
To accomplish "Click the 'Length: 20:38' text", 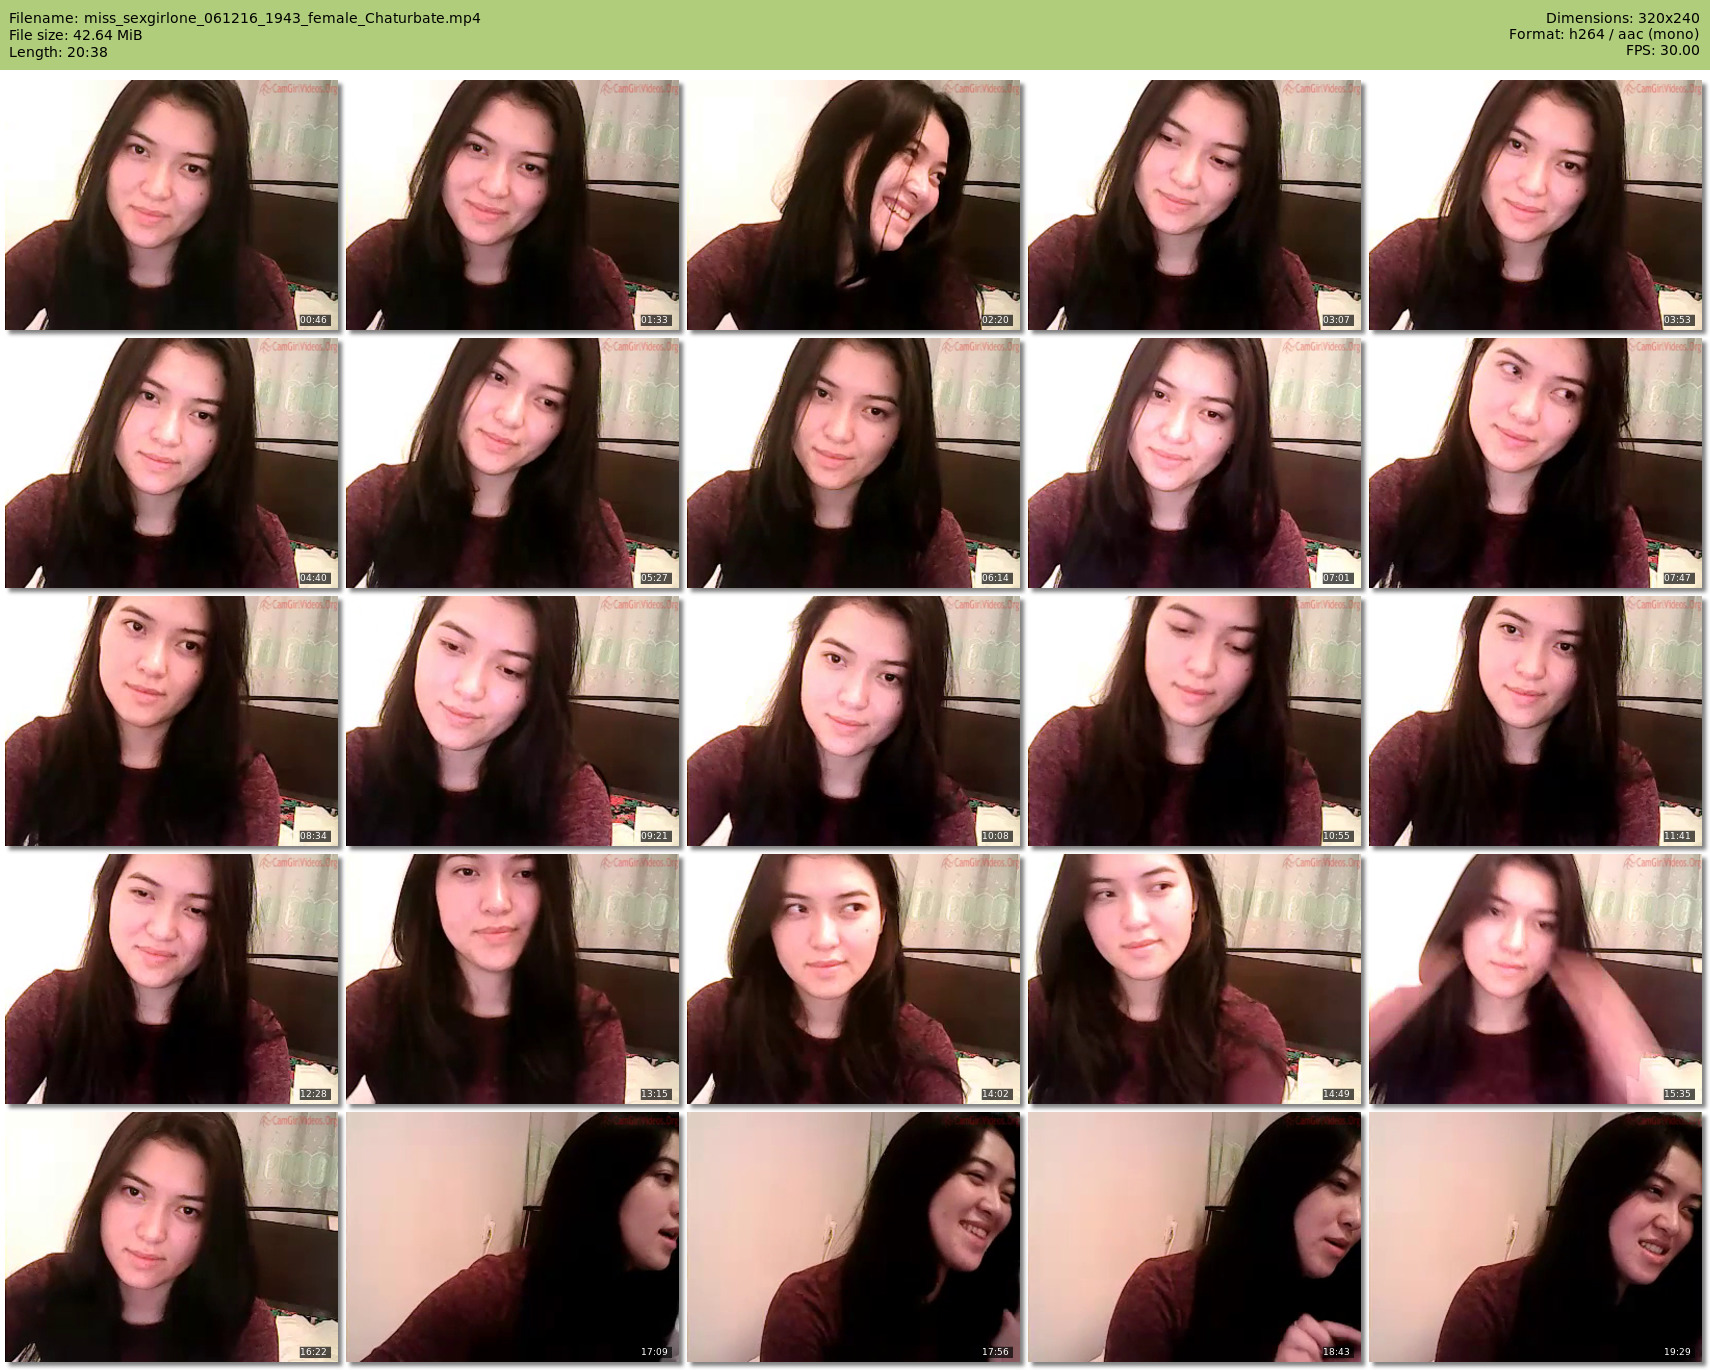I will coord(58,52).
